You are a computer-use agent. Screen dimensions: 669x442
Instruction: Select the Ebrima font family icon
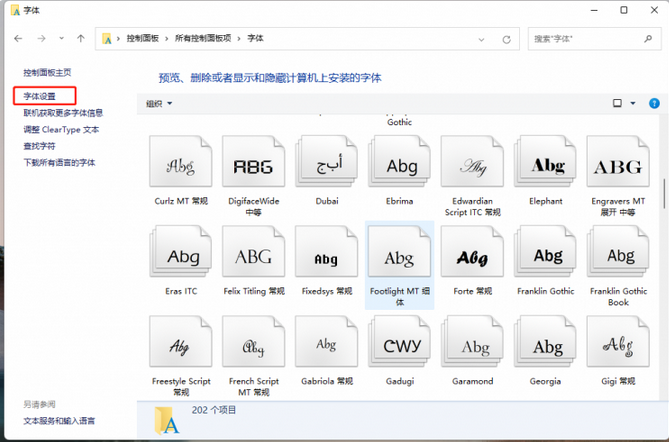point(399,161)
